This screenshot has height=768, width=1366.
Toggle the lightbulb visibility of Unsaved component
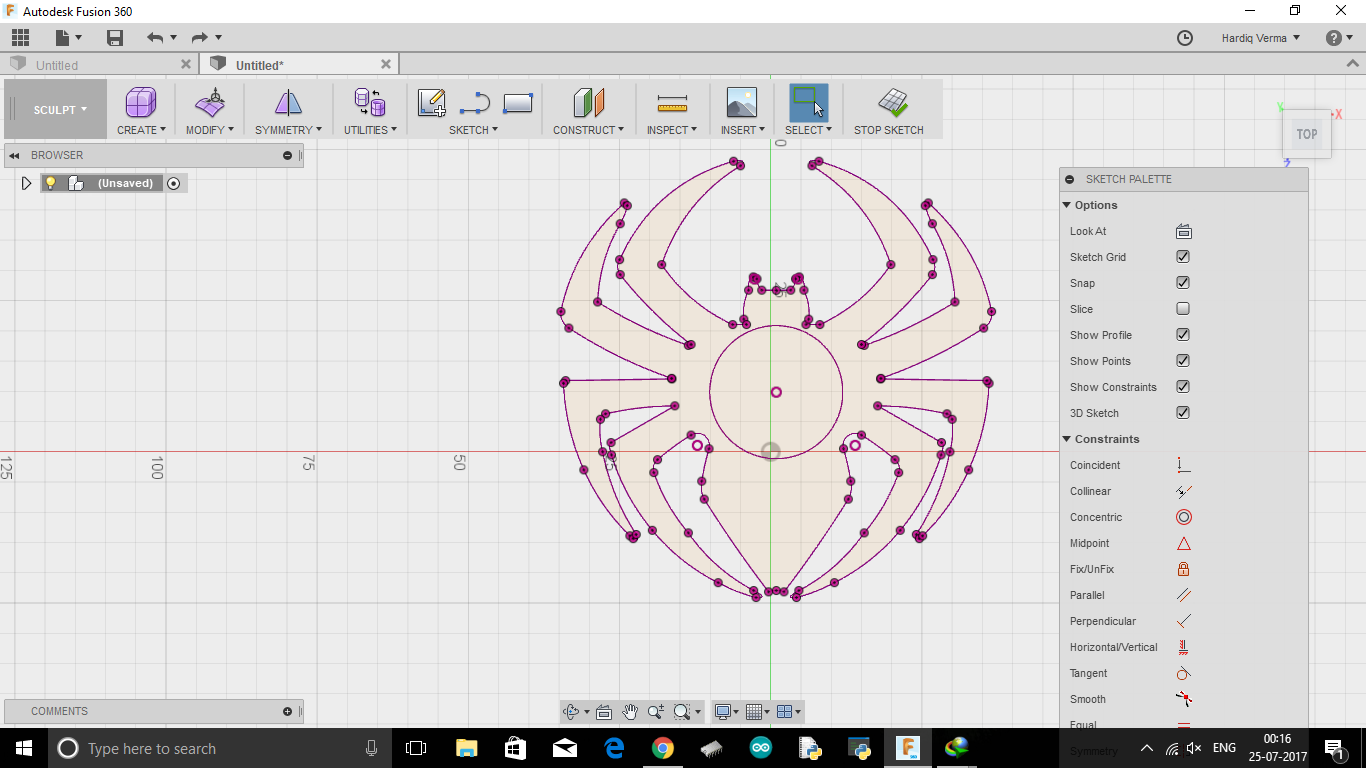(x=51, y=183)
